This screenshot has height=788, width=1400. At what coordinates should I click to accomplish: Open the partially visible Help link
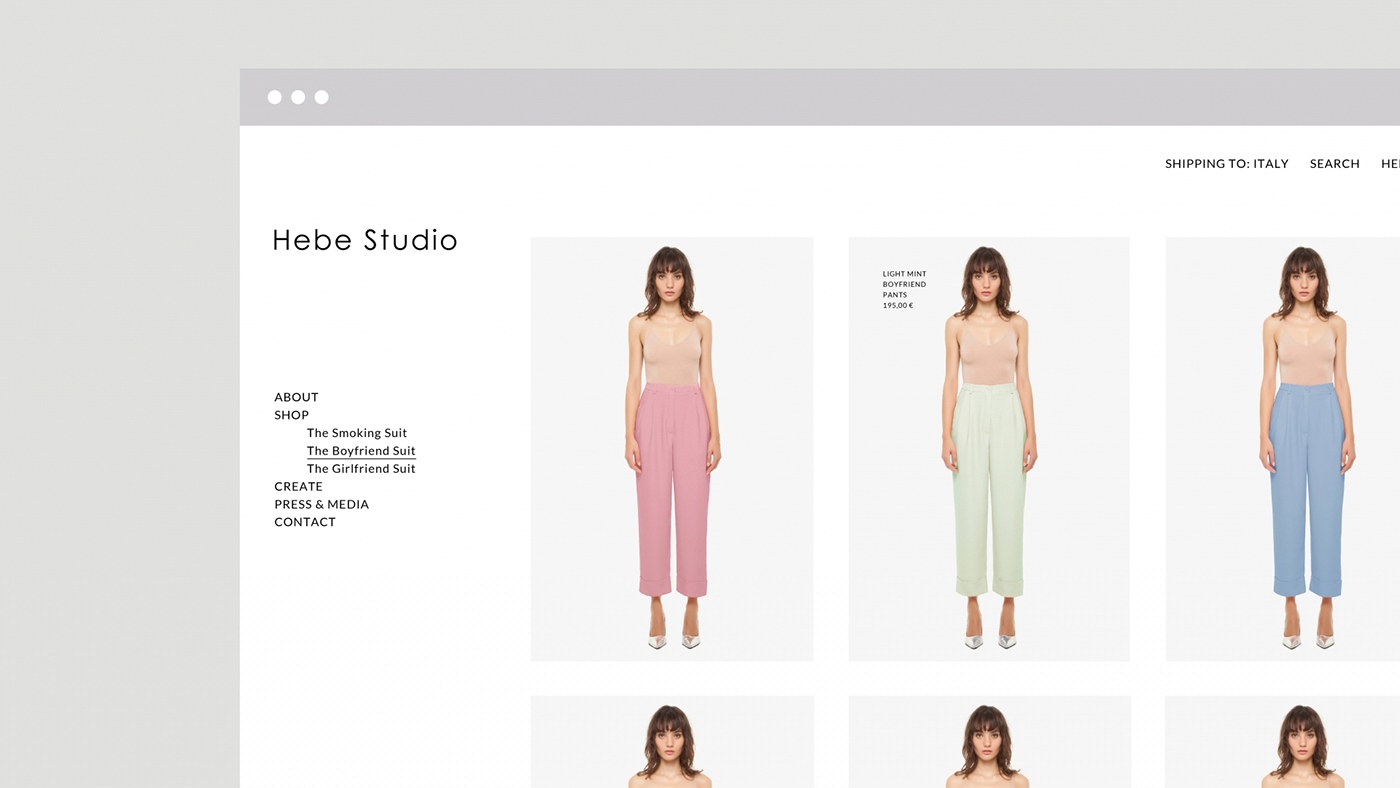click(1390, 164)
